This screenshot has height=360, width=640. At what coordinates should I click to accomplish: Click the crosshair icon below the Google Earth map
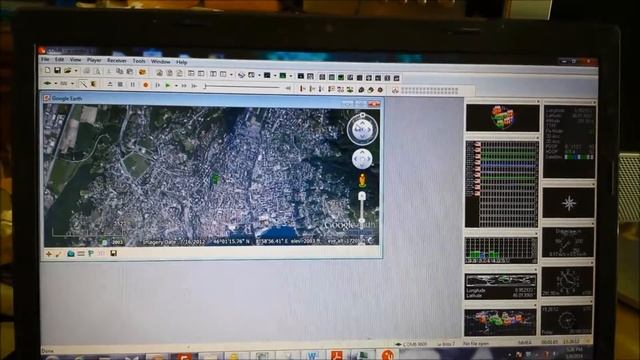[x=49, y=254]
